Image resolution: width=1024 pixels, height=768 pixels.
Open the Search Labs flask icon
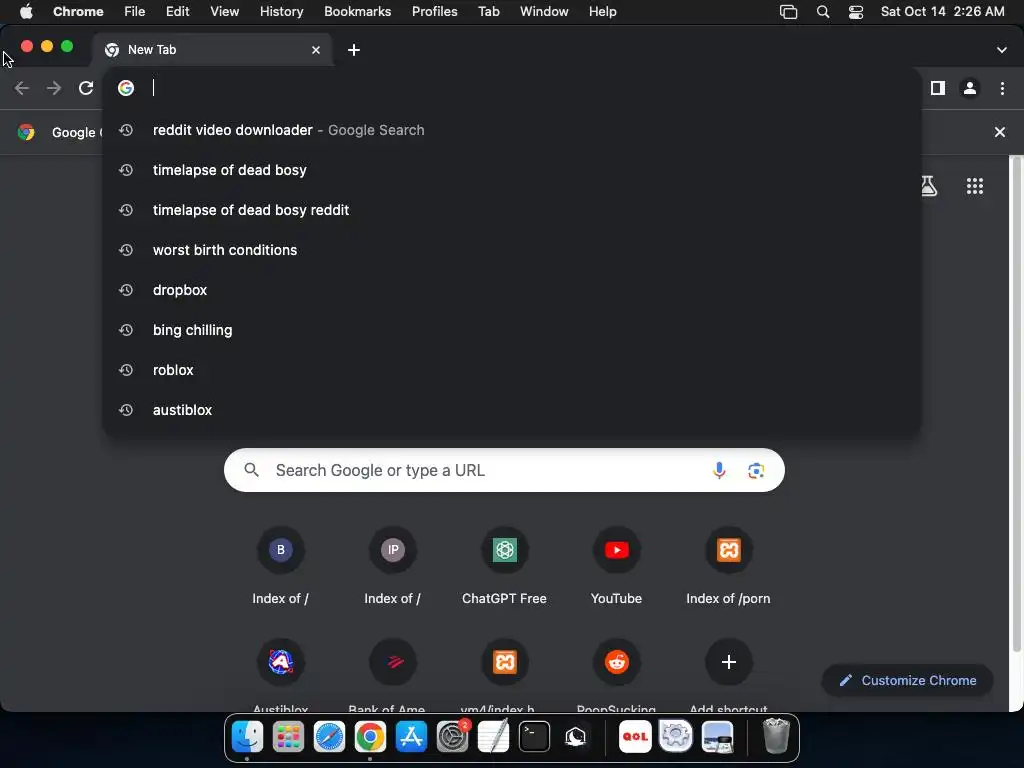929,186
